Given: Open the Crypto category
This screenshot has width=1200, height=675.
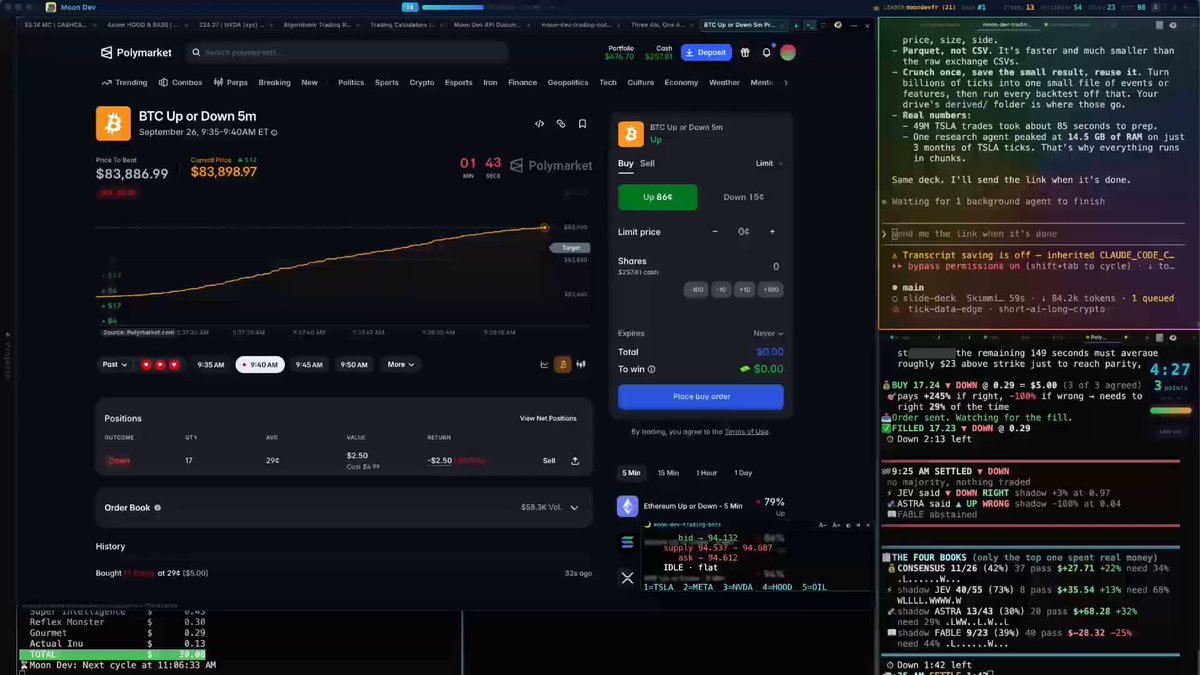Looking at the screenshot, I should pyautogui.click(x=422, y=83).
